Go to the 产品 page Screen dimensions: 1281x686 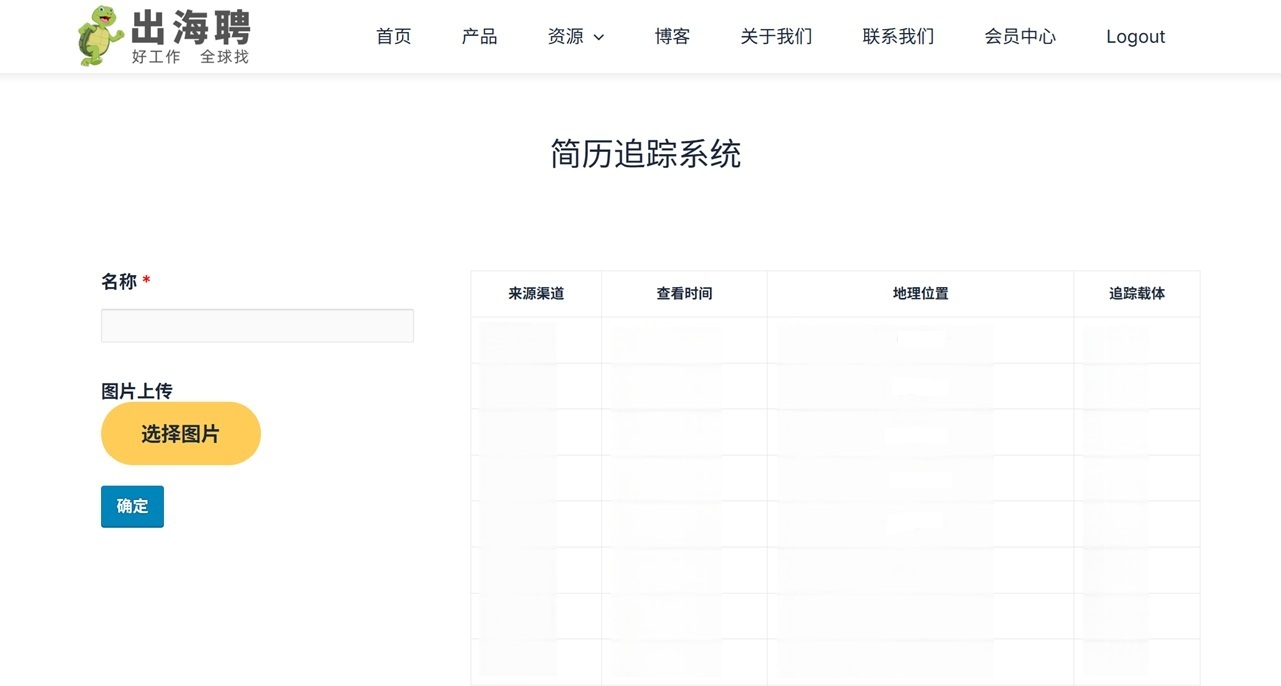(x=479, y=37)
